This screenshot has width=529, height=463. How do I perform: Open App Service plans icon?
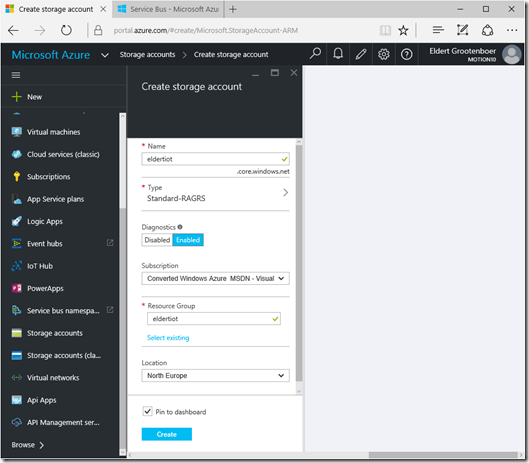coord(17,199)
